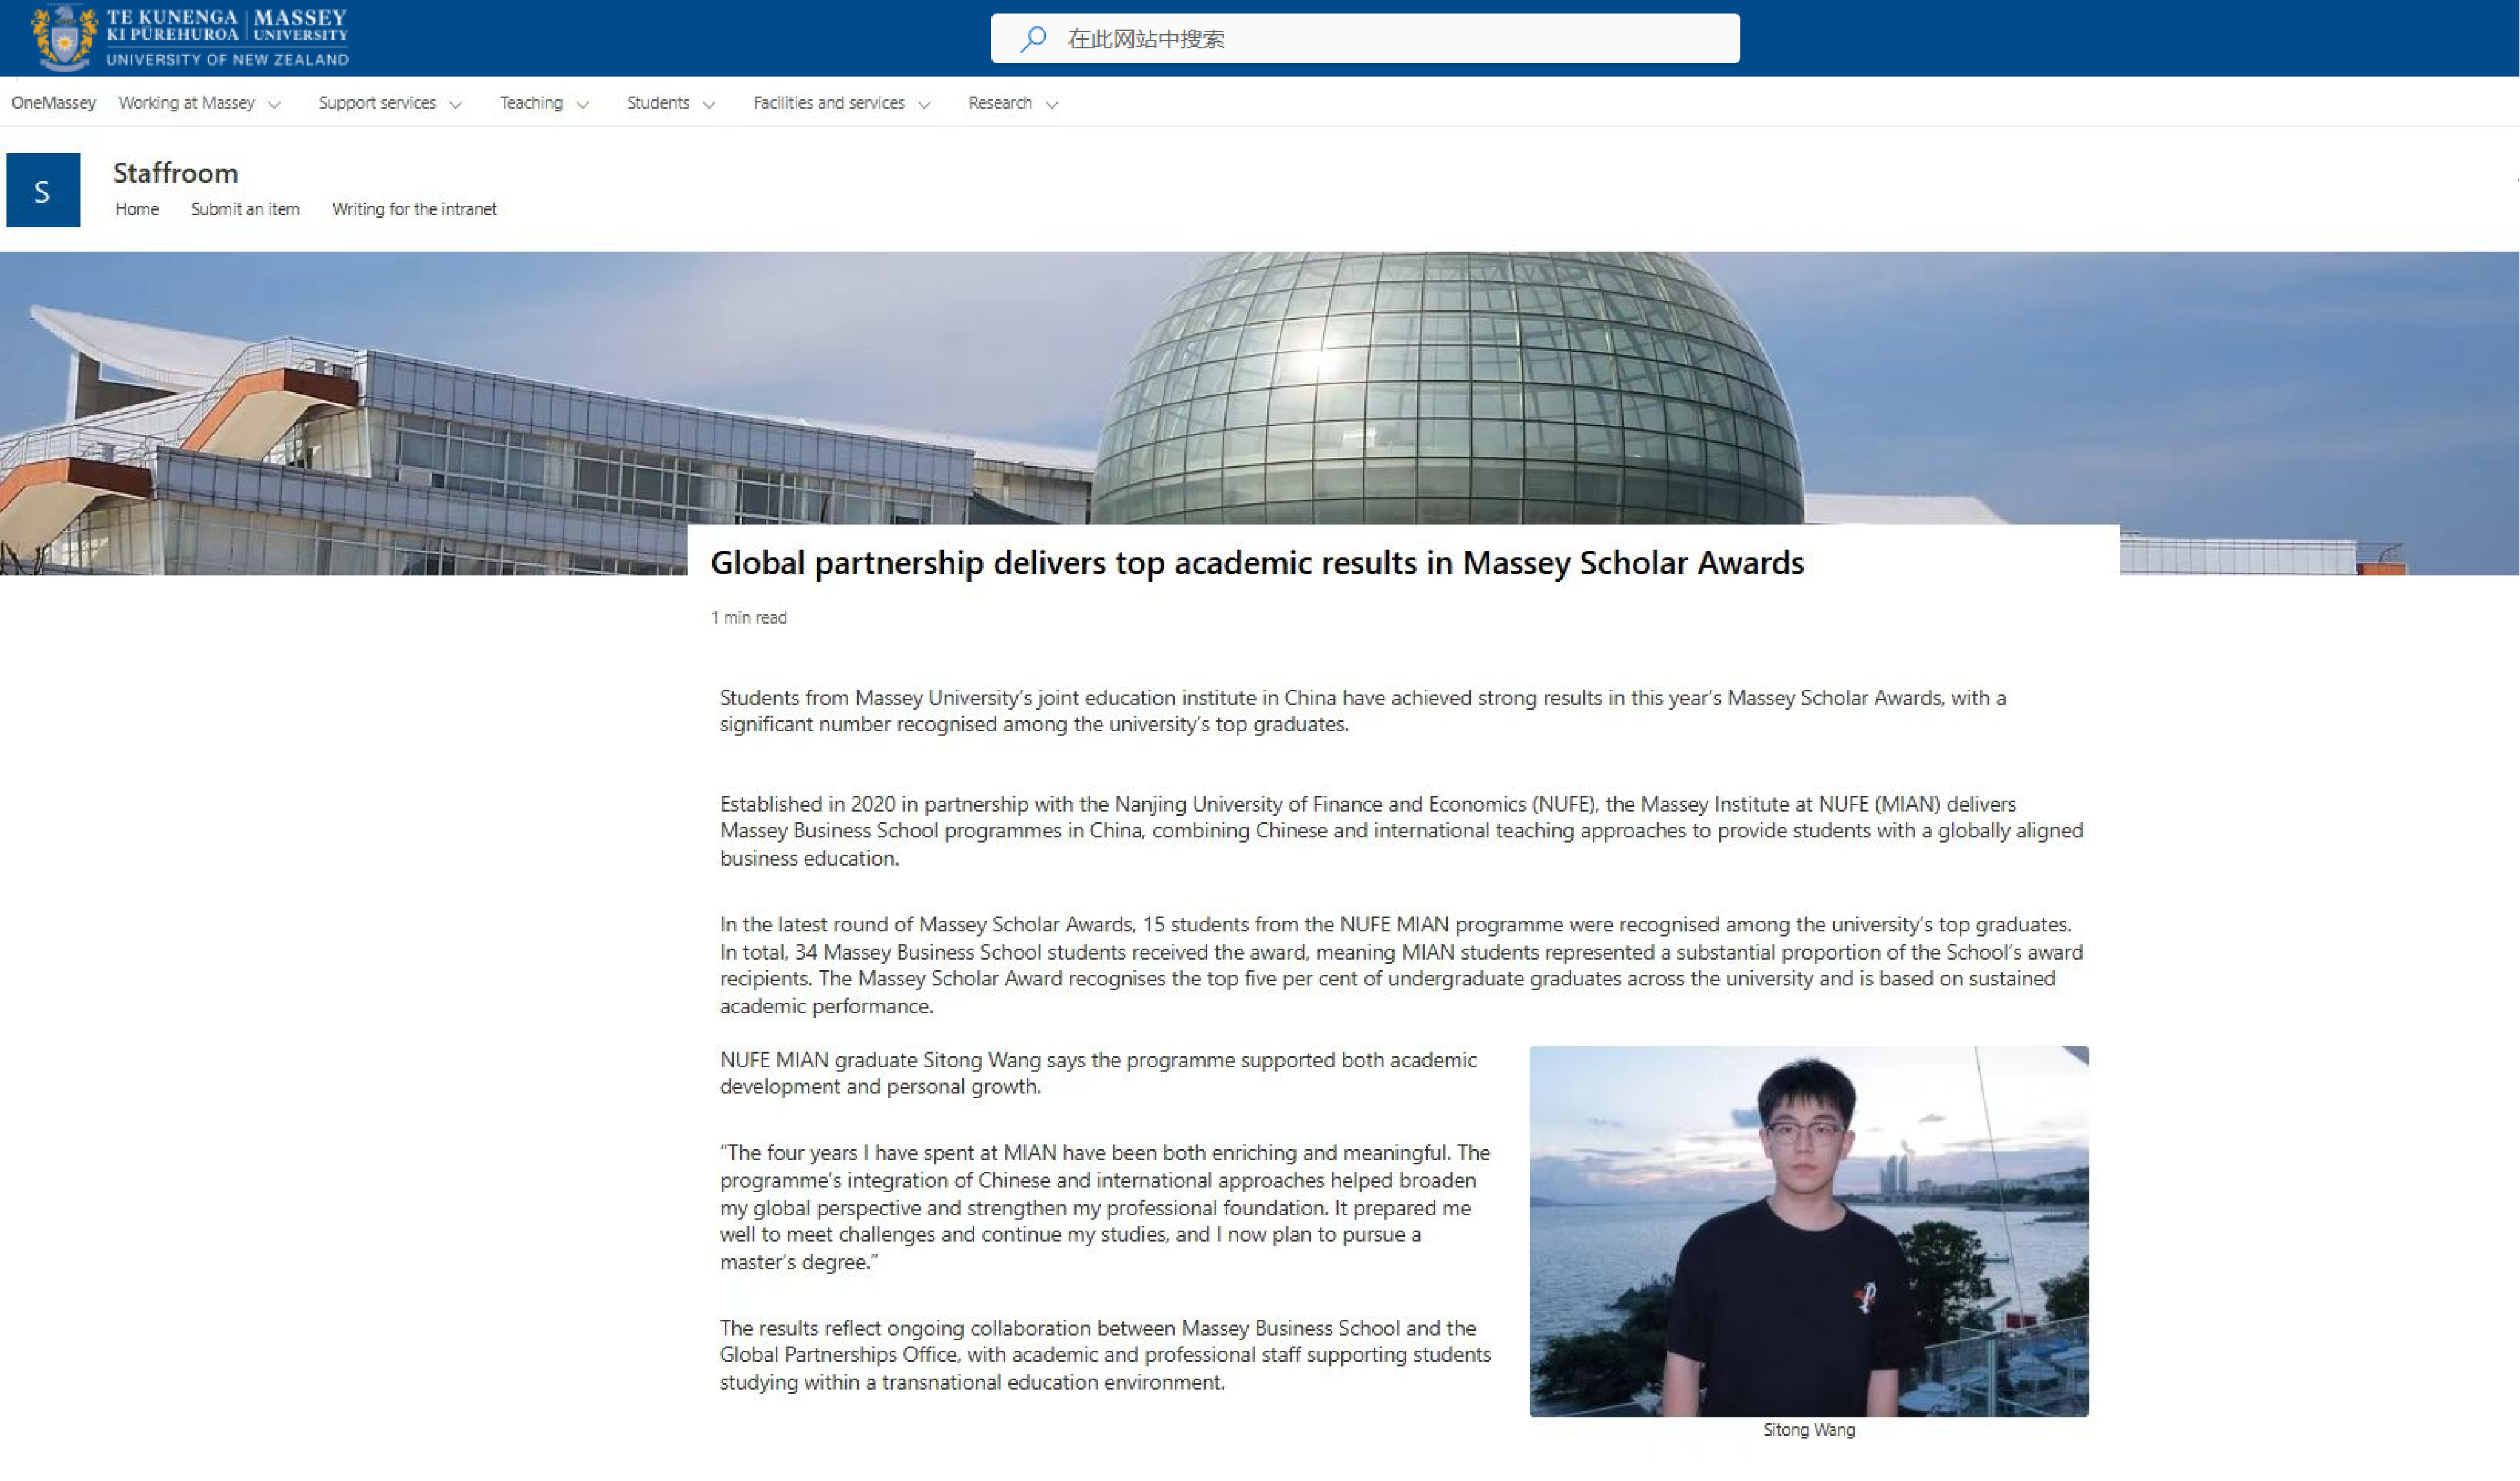Click the search magnifier icon
The height and width of the screenshot is (1481, 2520).
[x=1033, y=39]
